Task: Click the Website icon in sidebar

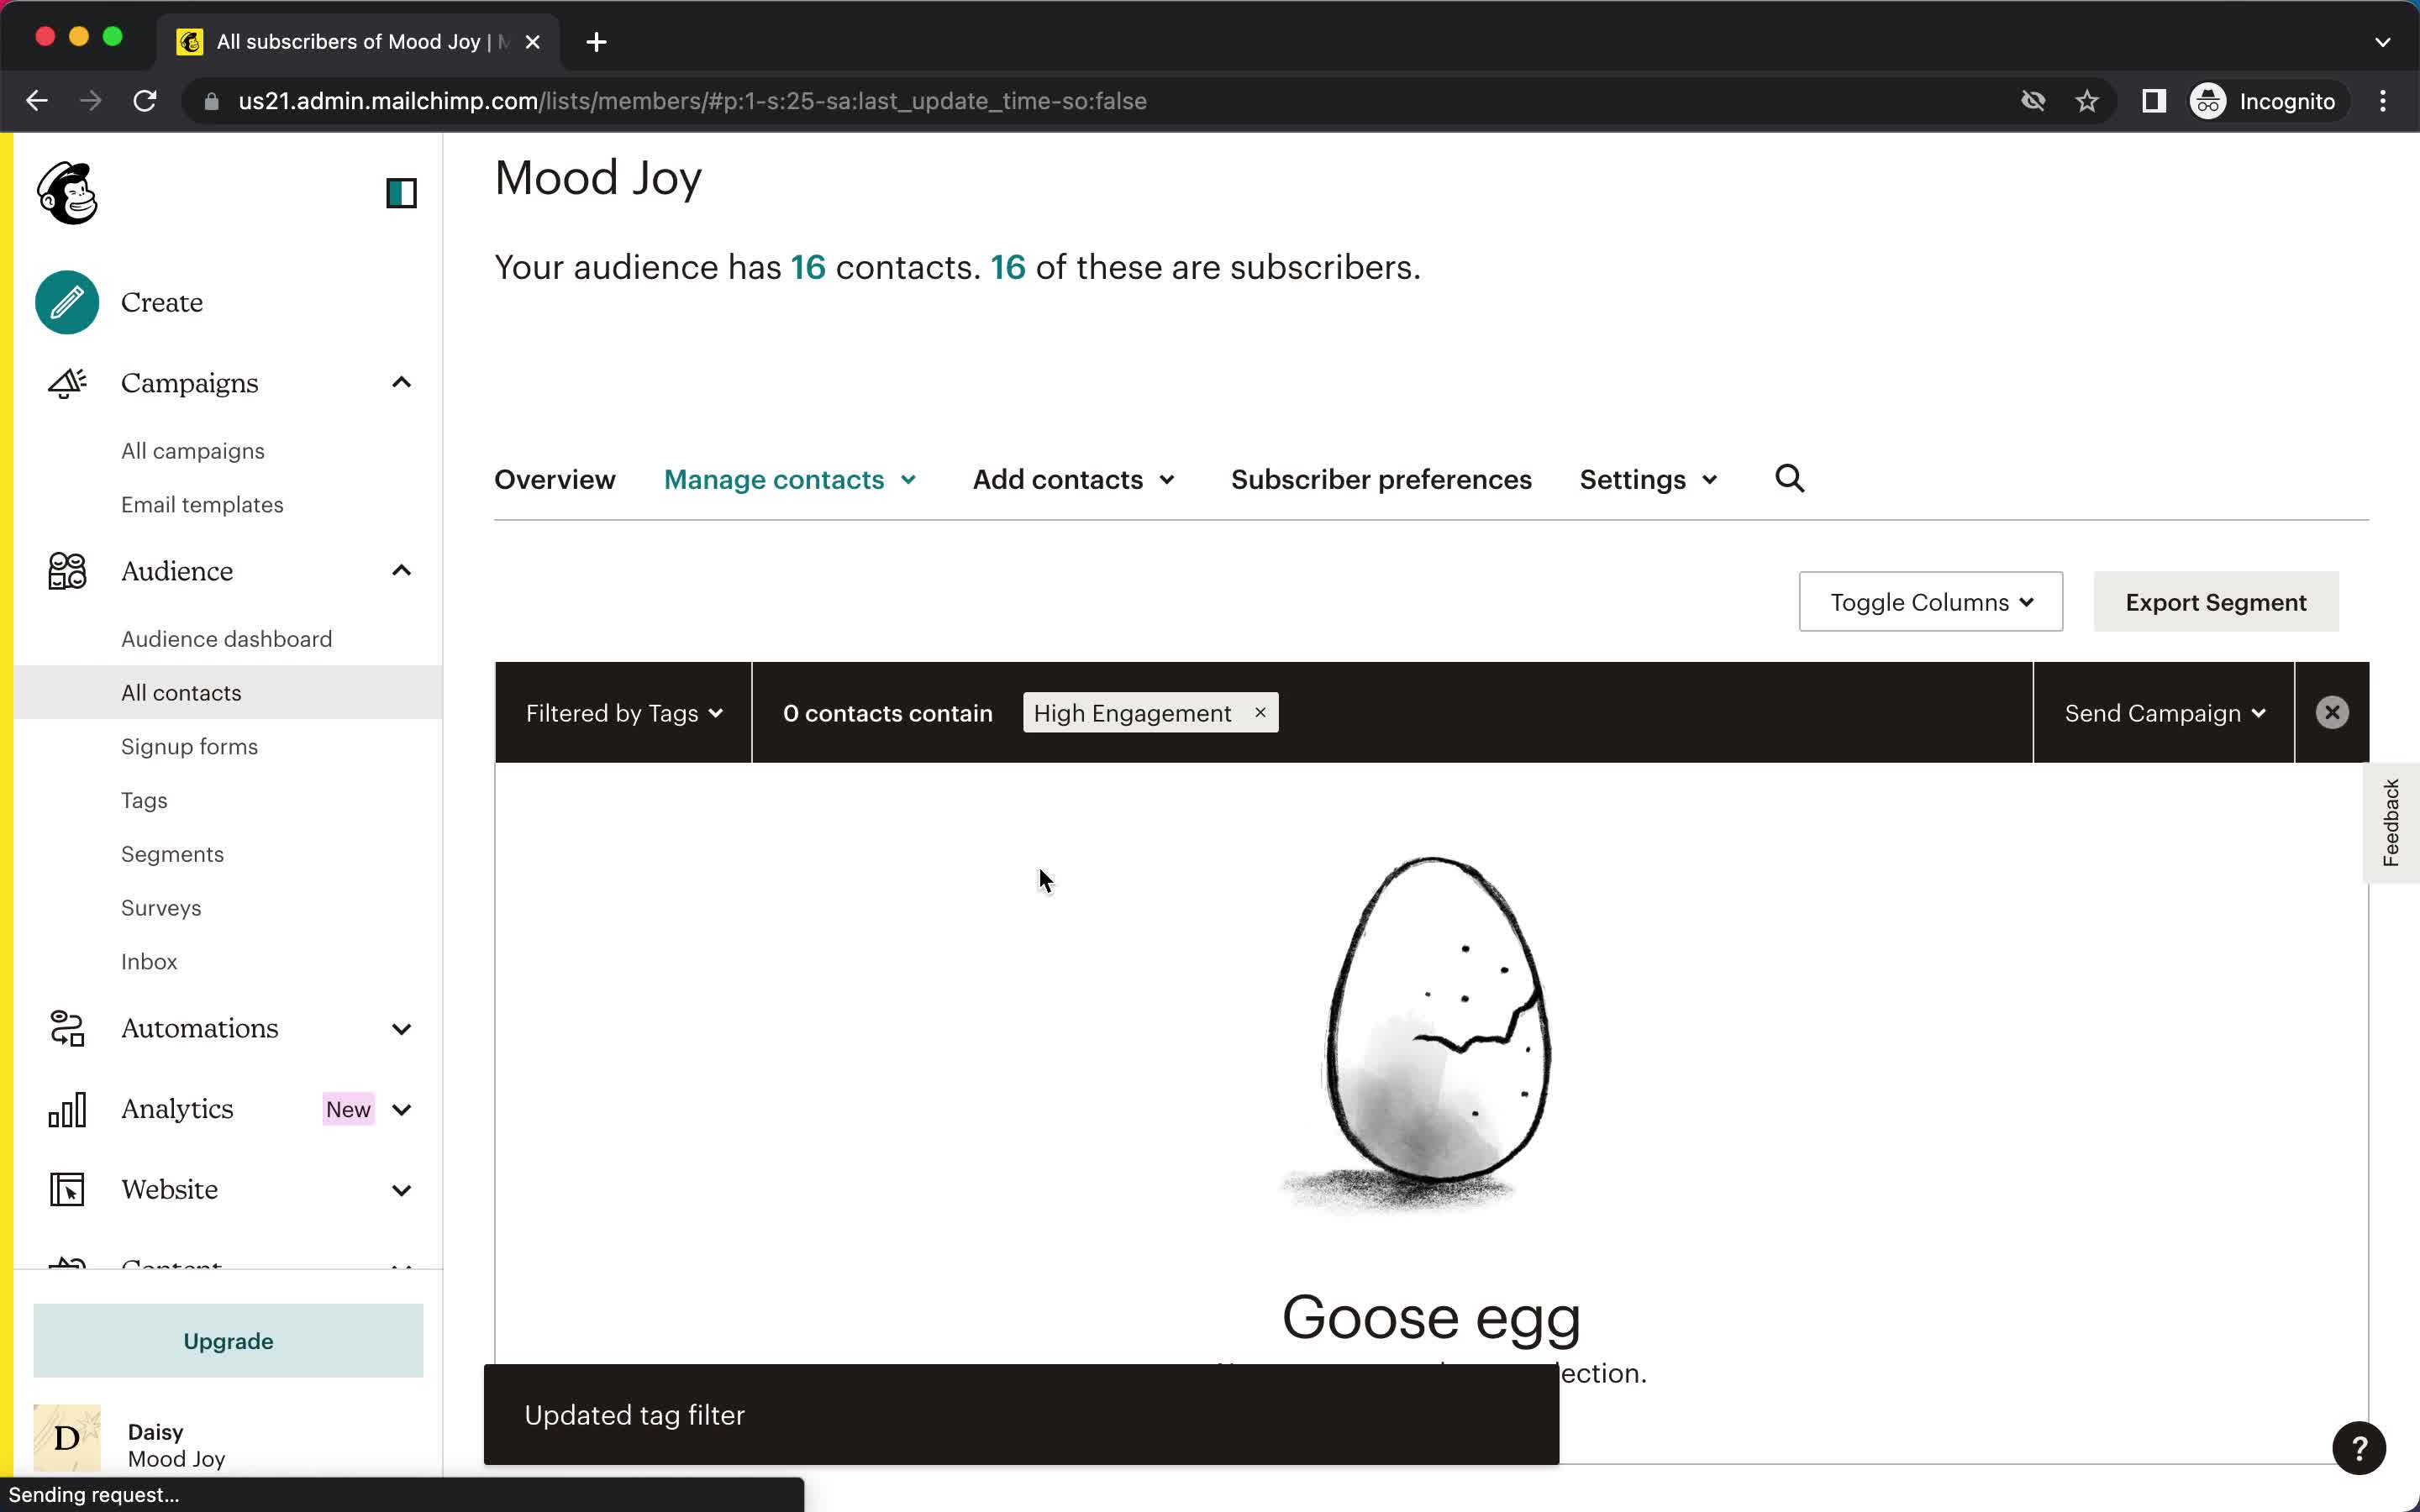Action: [x=65, y=1189]
